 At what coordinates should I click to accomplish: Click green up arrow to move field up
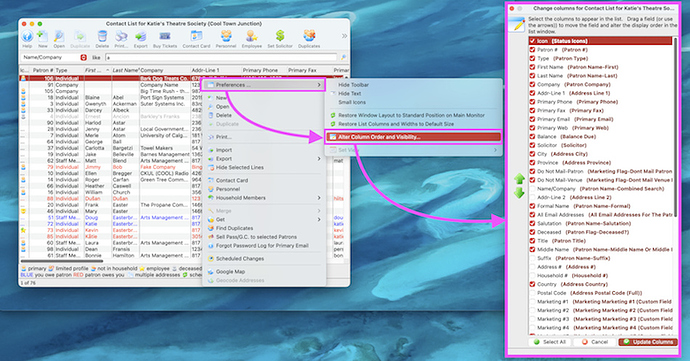(x=519, y=179)
